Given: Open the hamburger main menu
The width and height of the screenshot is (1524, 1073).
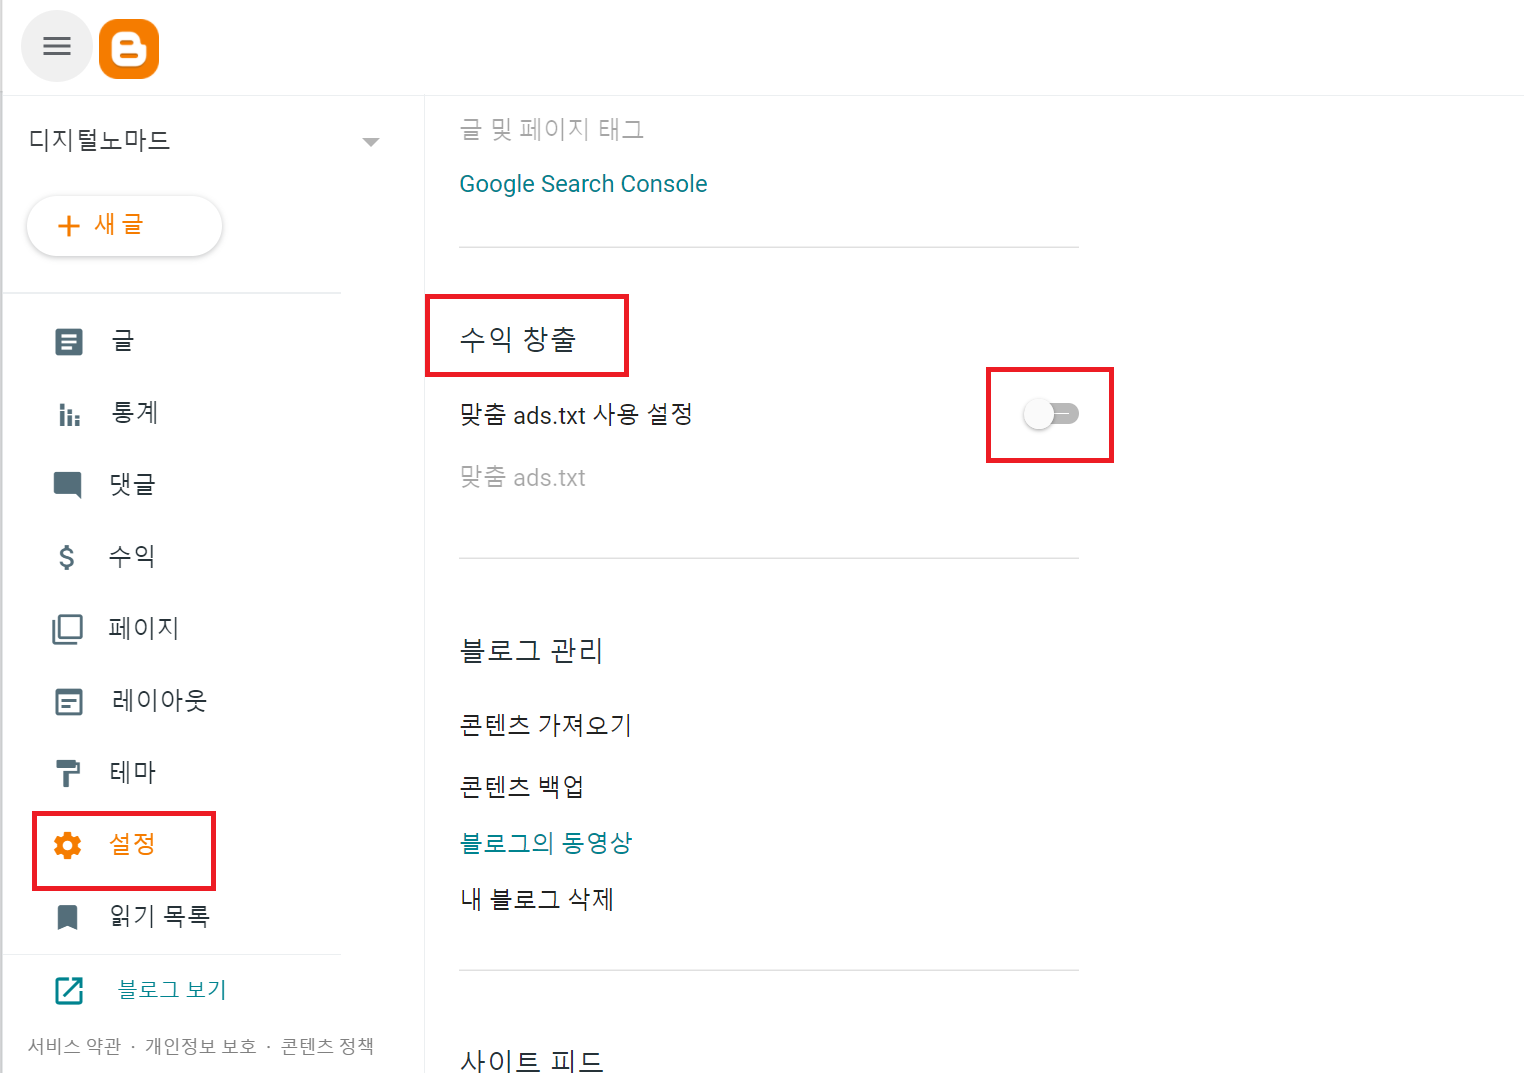Looking at the screenshot, I should (57, 46).
